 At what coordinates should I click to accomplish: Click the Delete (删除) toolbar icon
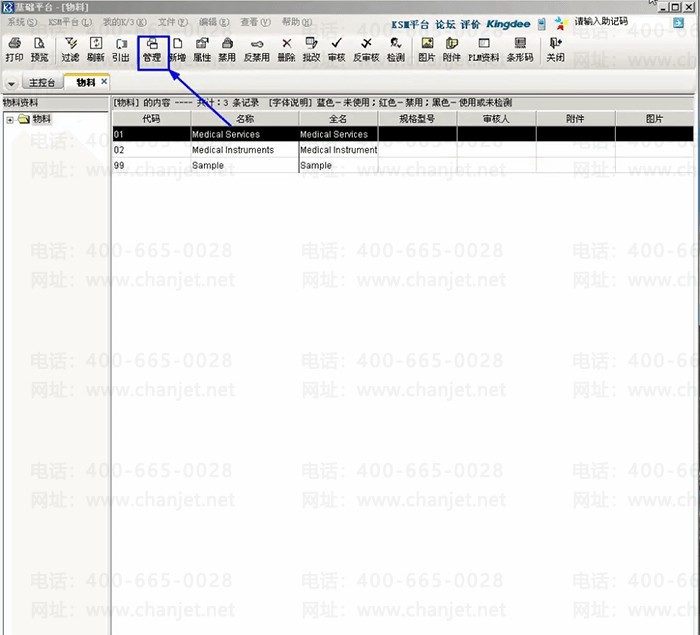point(287,50)
